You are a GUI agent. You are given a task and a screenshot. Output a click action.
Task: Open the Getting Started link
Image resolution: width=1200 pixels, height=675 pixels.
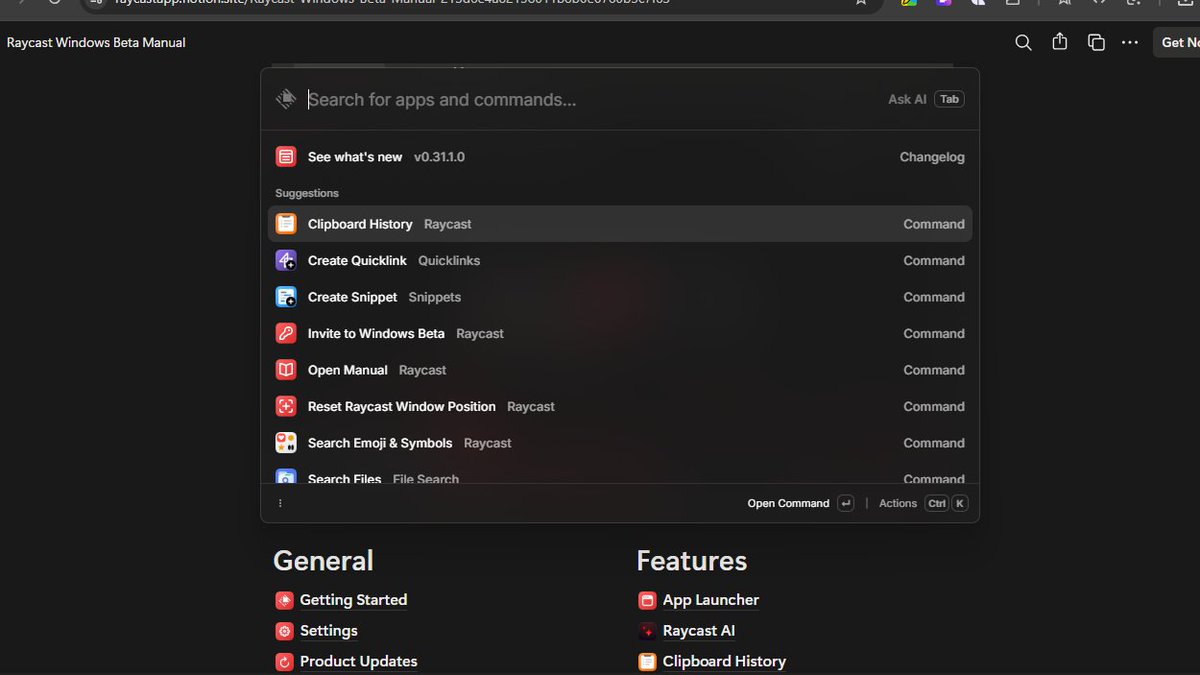point(353,600)
